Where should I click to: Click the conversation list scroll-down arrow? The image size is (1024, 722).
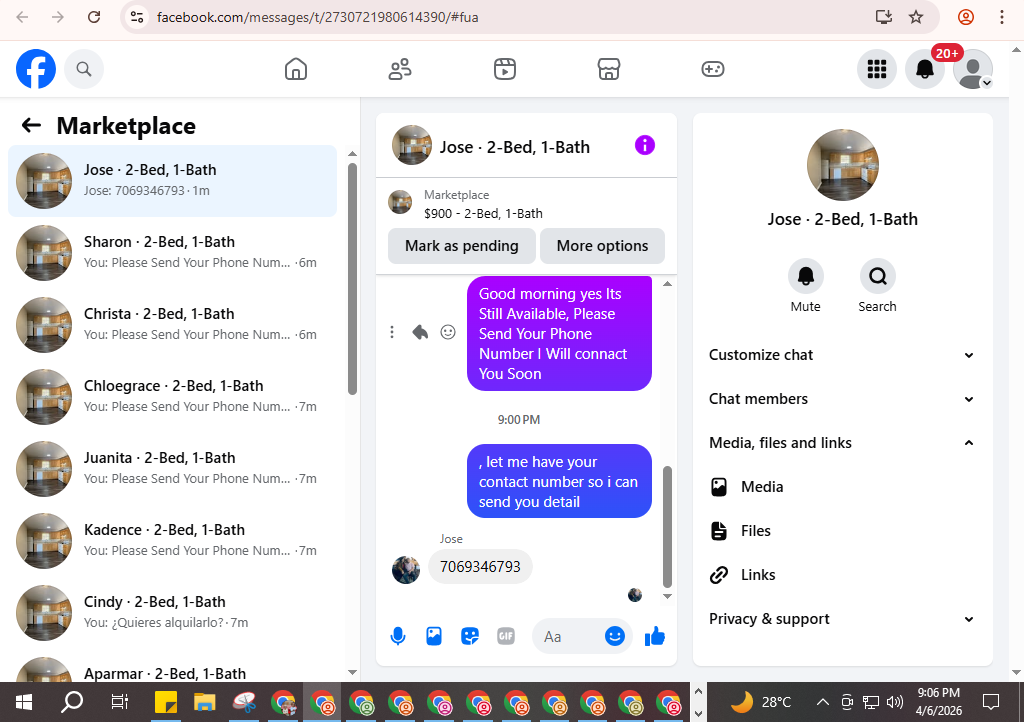353,672
